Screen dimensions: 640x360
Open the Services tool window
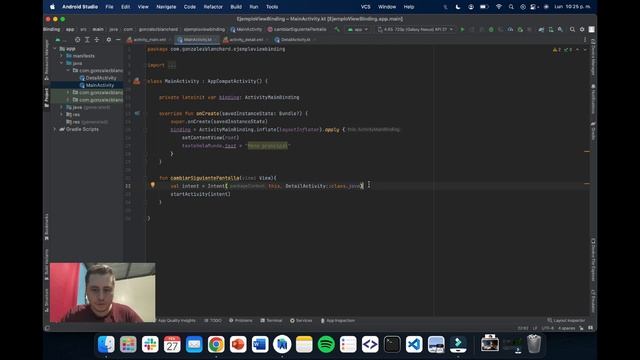tap(301, 320)
